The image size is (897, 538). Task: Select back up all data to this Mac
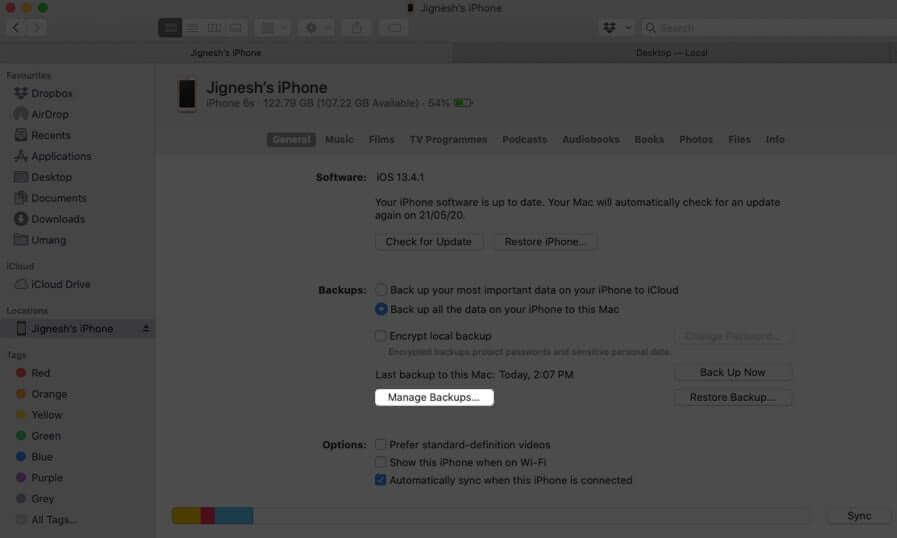381,309
